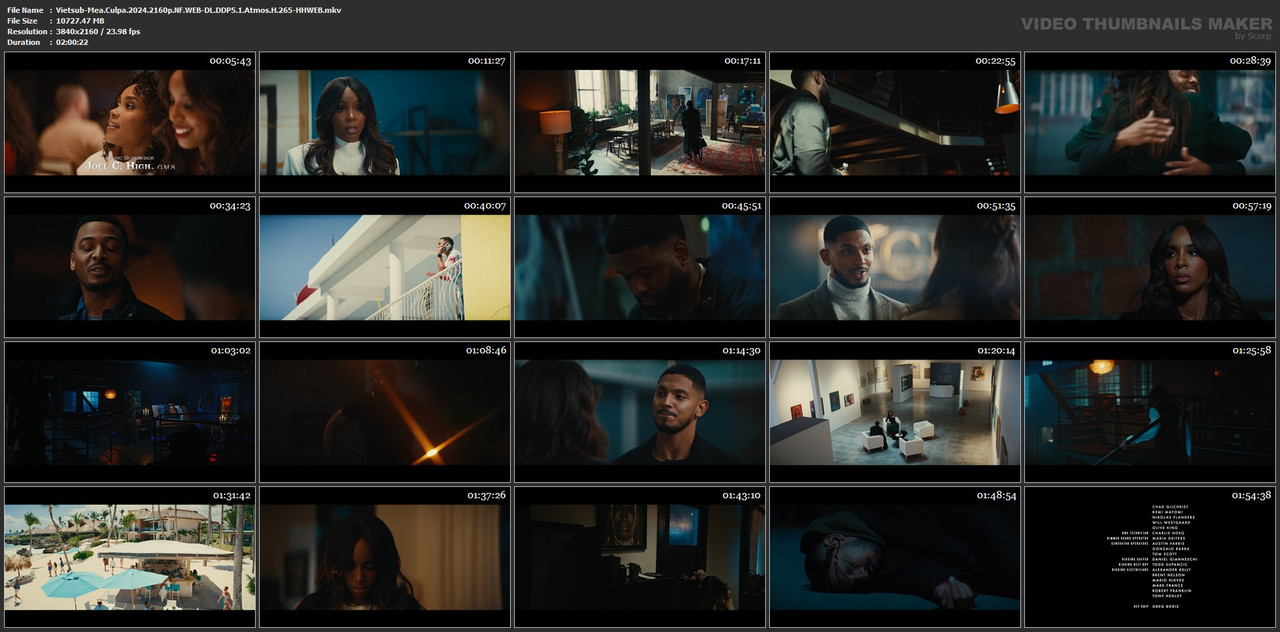1280x632 pixels.
Task: Select the thumbnail at 01:43:10
Action: [640, 557]
